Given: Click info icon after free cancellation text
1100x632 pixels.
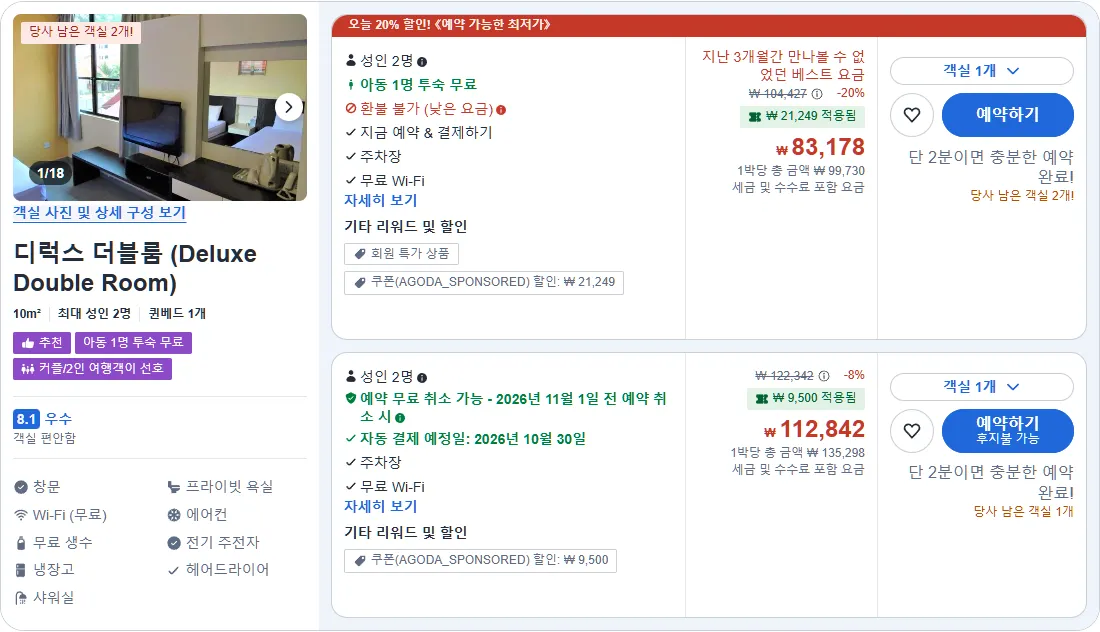Looking at the screenshot, I should click(400, 417).
